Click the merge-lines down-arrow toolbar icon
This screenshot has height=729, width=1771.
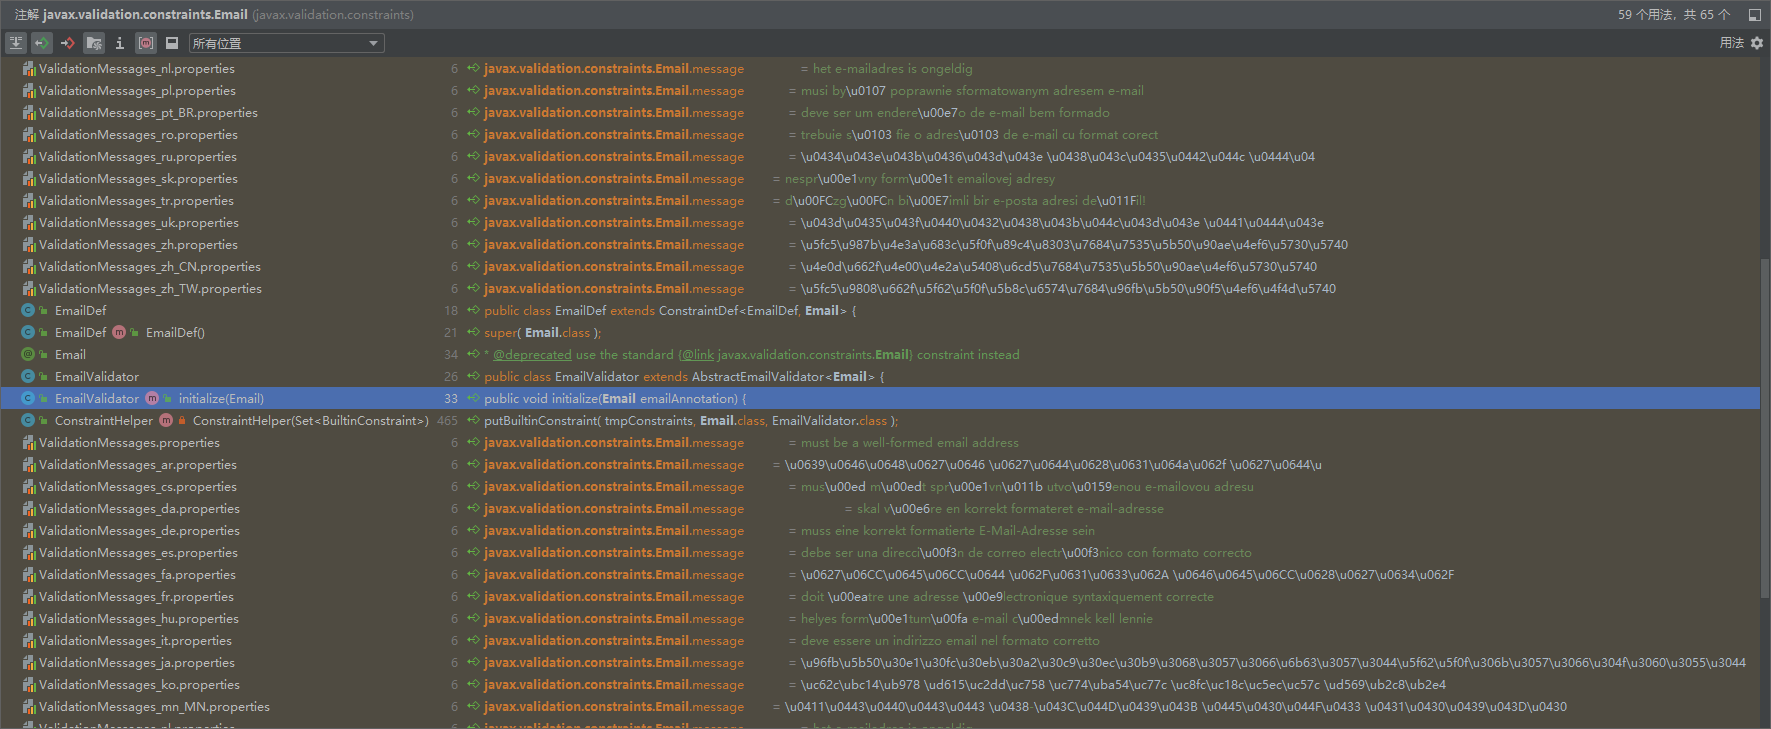click(16, 43)
